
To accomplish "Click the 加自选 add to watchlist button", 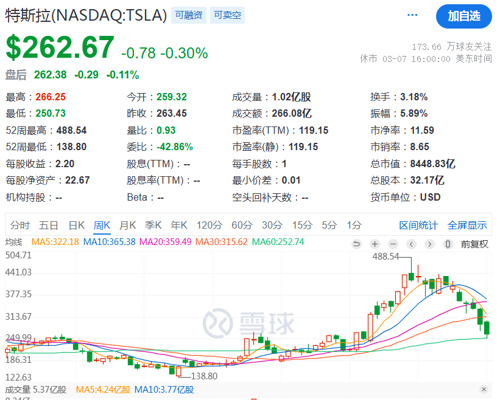I will [x=464, y=16].
